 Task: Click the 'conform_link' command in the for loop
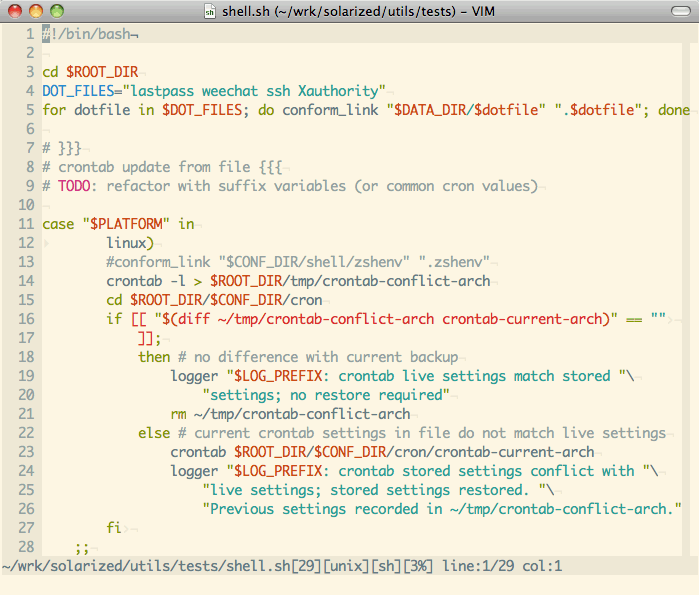pyautogui.click(x=330, y=110)
